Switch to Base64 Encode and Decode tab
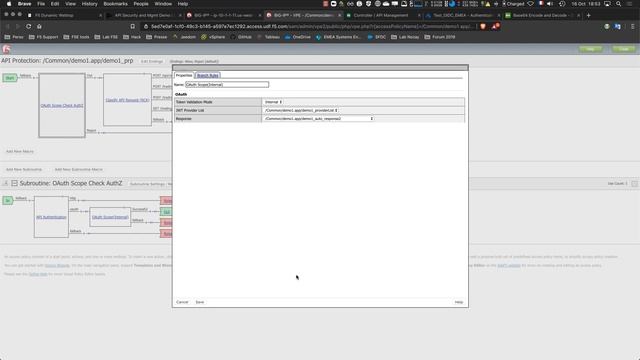Viewport: 640px width, 360px height. (542, 16)
